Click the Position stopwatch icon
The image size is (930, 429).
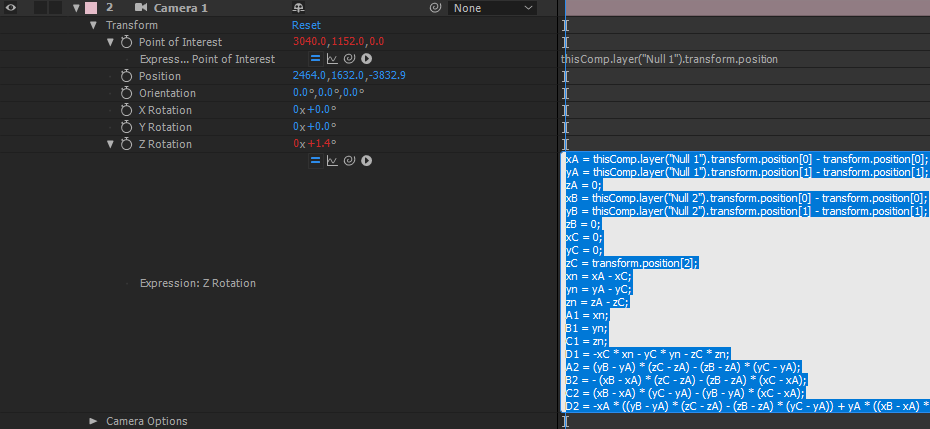pos(126,76)
